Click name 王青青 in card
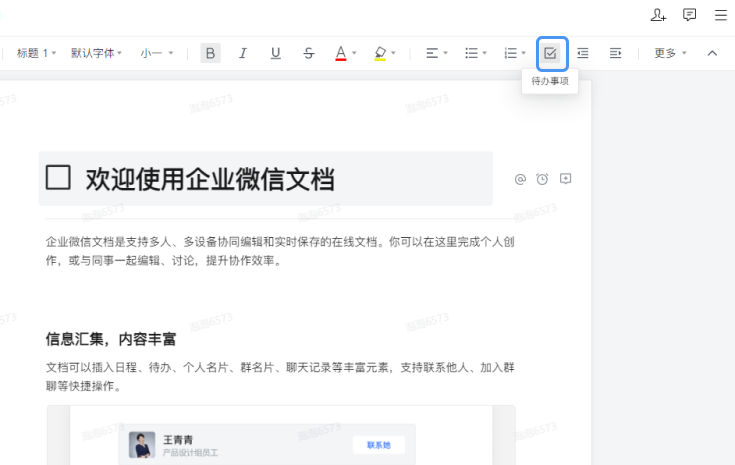The width and height of the screenshot is (735, 465). pyautogui.click(x=178, y=440)
